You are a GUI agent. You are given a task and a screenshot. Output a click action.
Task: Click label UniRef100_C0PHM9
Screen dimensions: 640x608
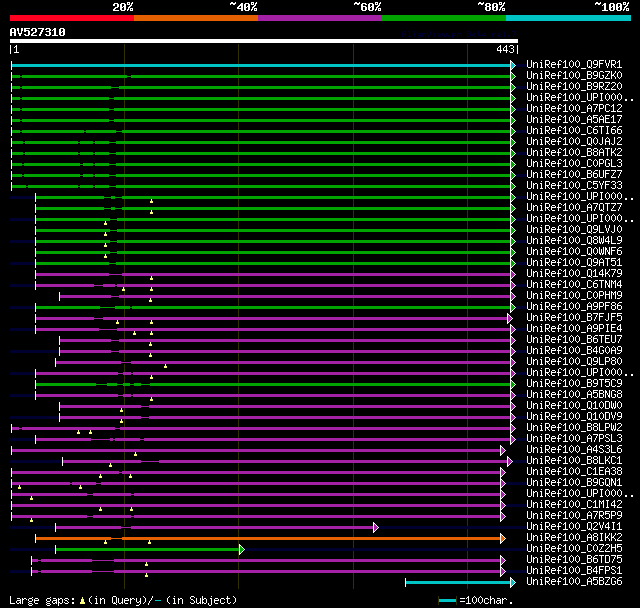[x=574, y=296]
